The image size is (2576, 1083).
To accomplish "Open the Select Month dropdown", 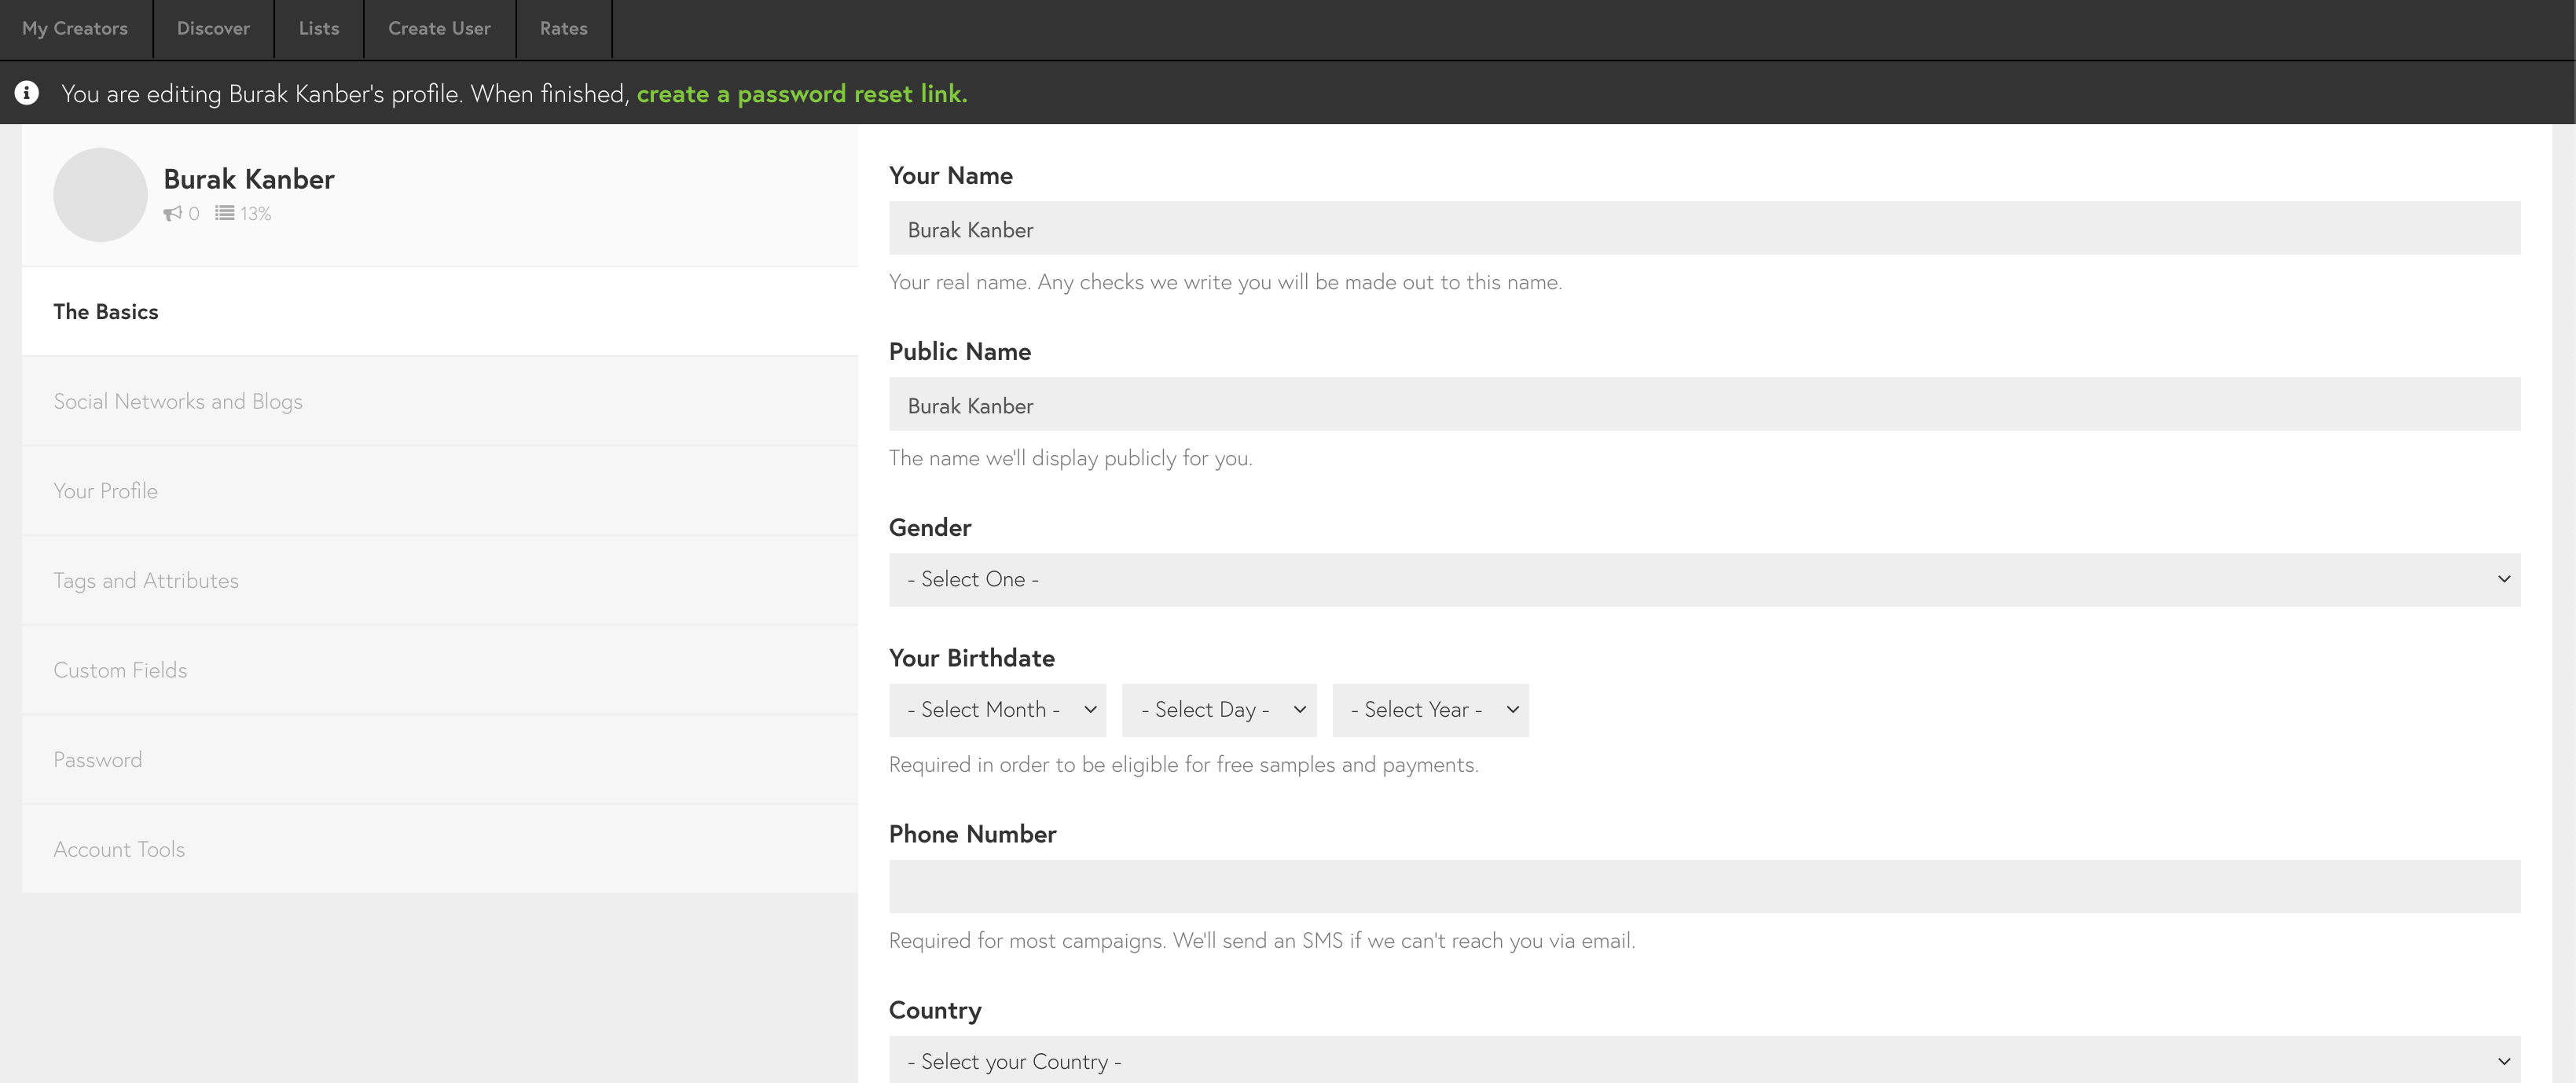I will 997,711.
